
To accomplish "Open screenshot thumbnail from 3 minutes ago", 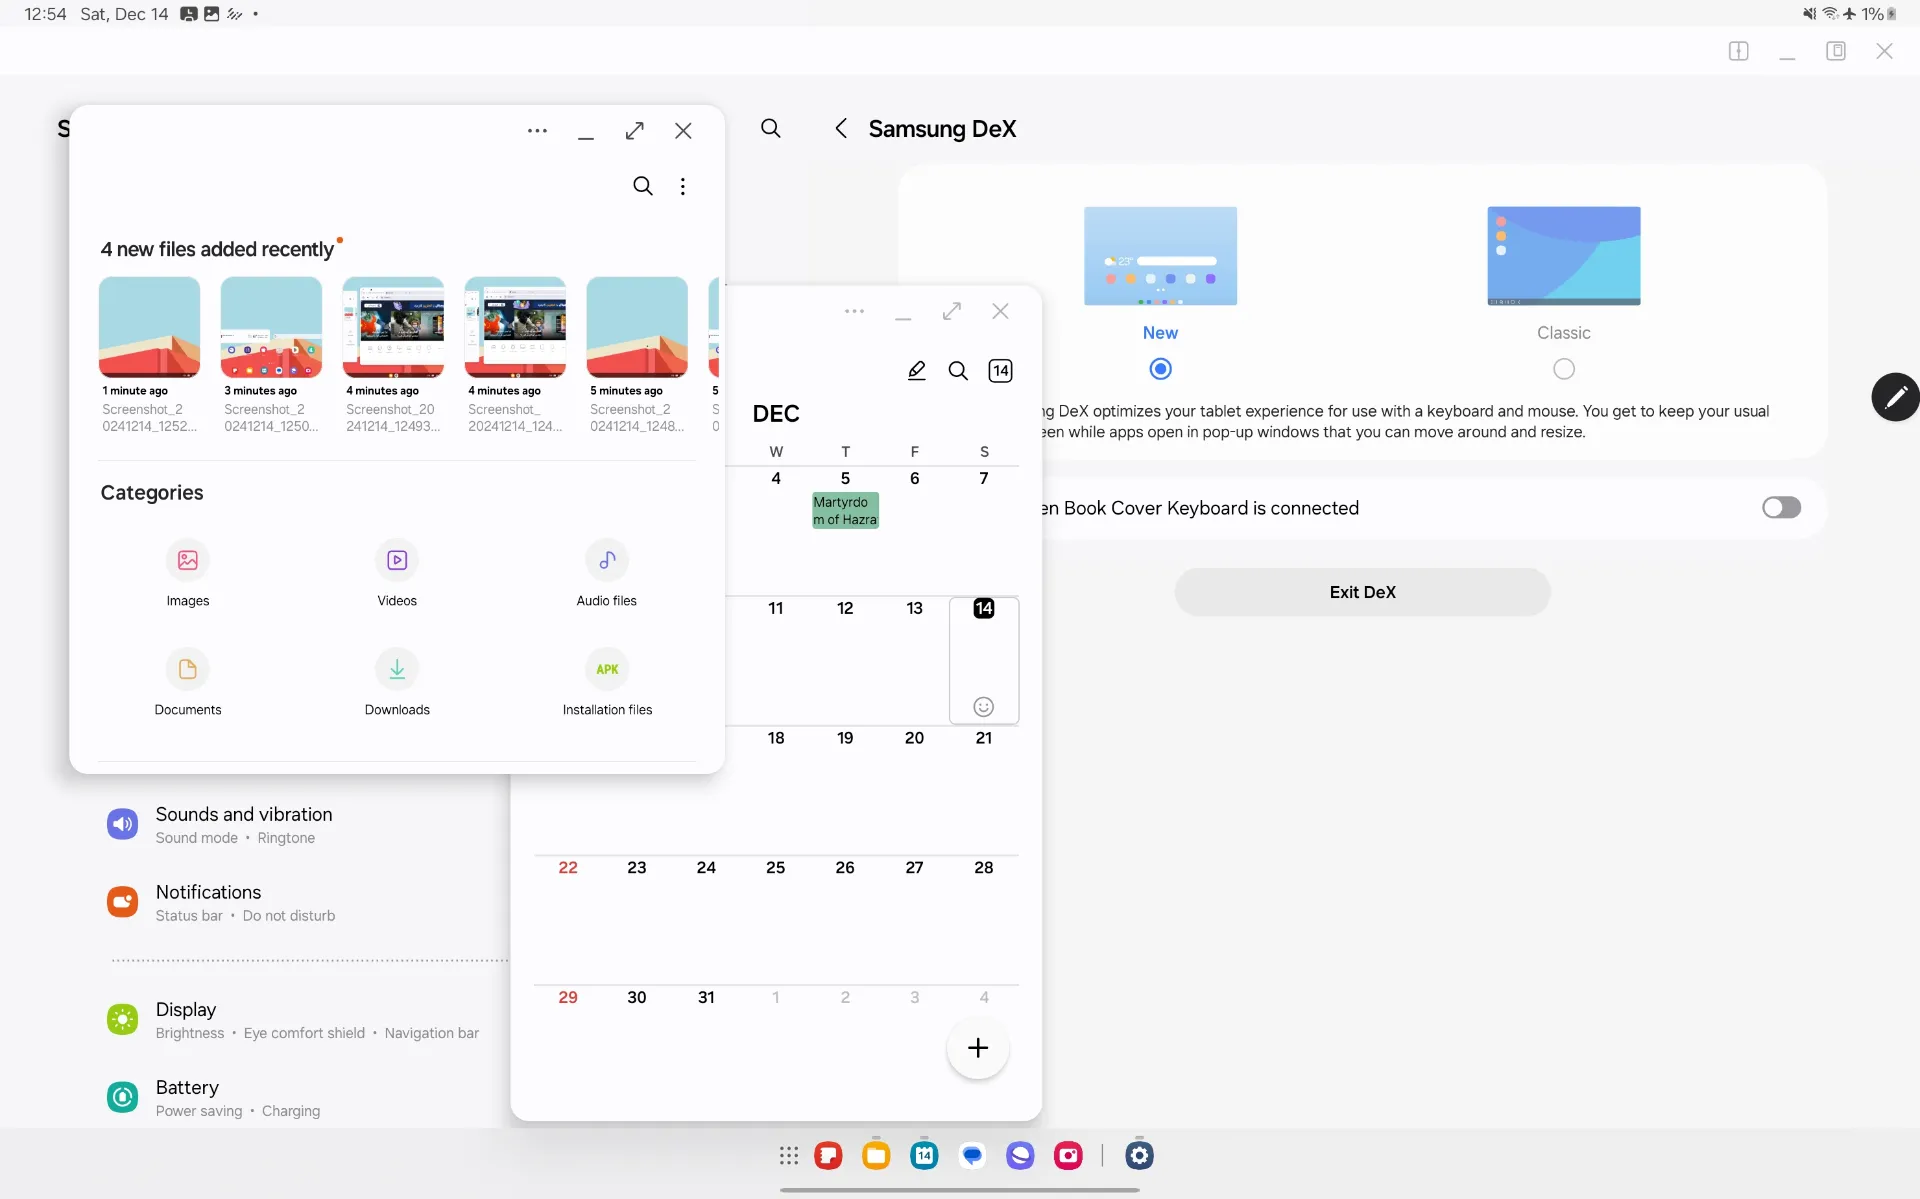I will [271, 327].
